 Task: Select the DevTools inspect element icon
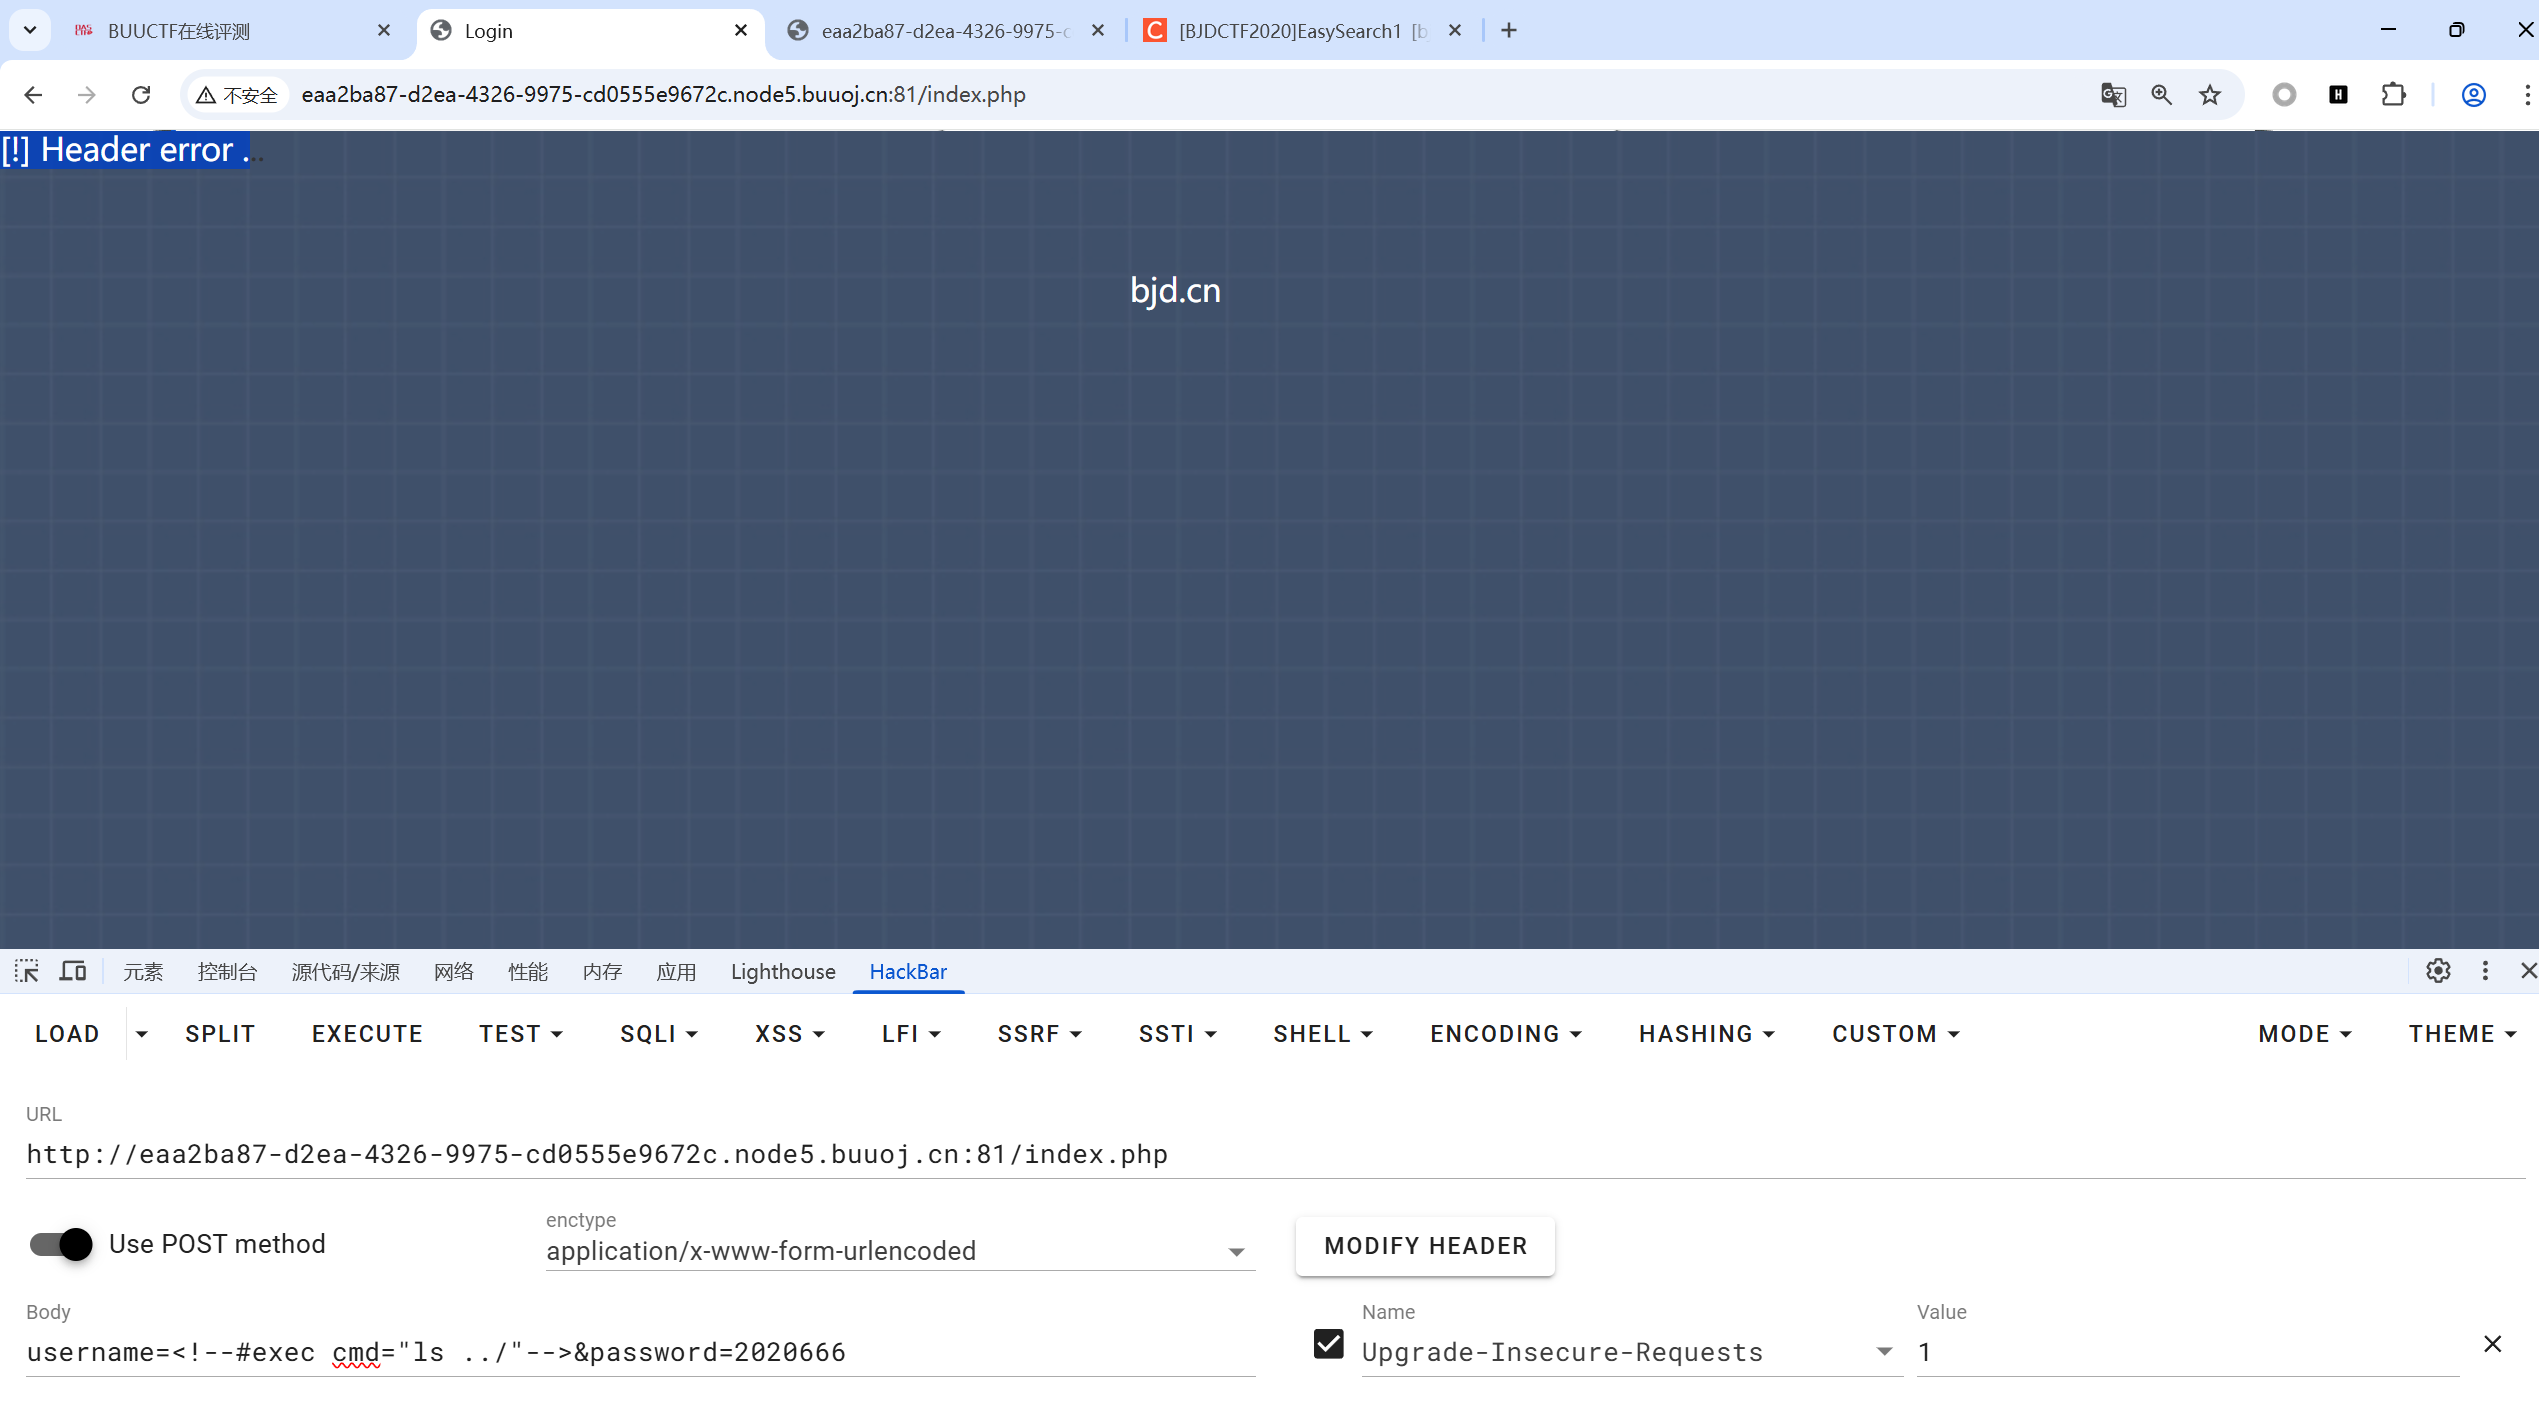[x=27, y=971]
